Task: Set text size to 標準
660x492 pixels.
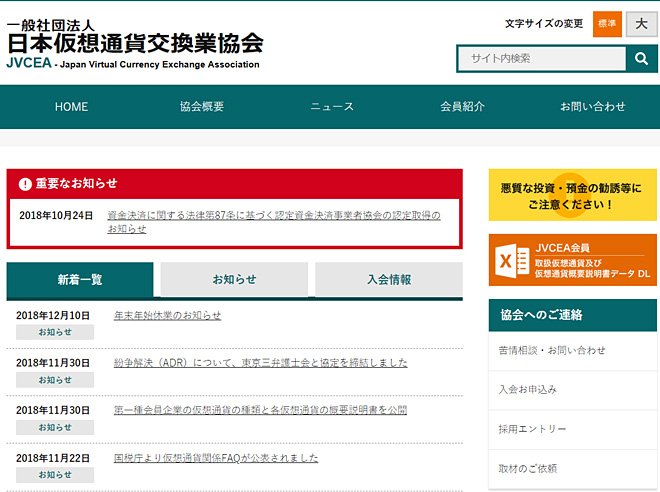Action: (x=607, y=24)
